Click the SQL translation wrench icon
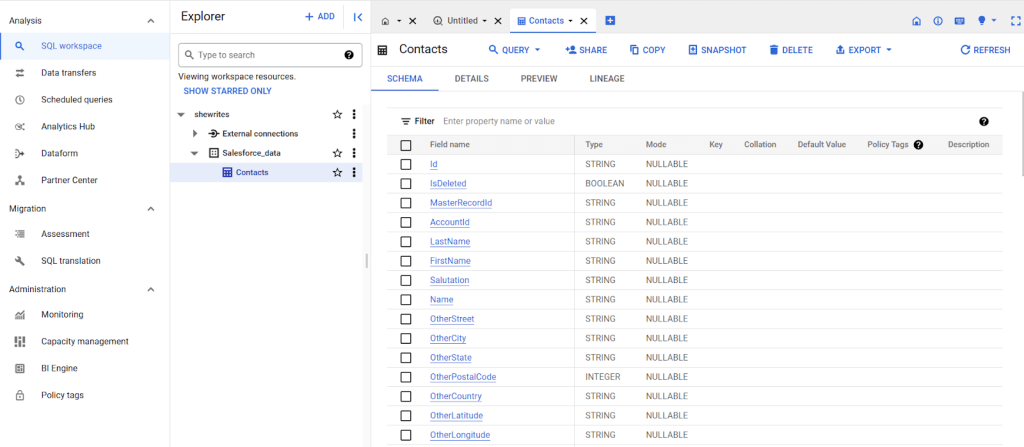This screenshot has width=1024, height=447. tap(20, 261)
